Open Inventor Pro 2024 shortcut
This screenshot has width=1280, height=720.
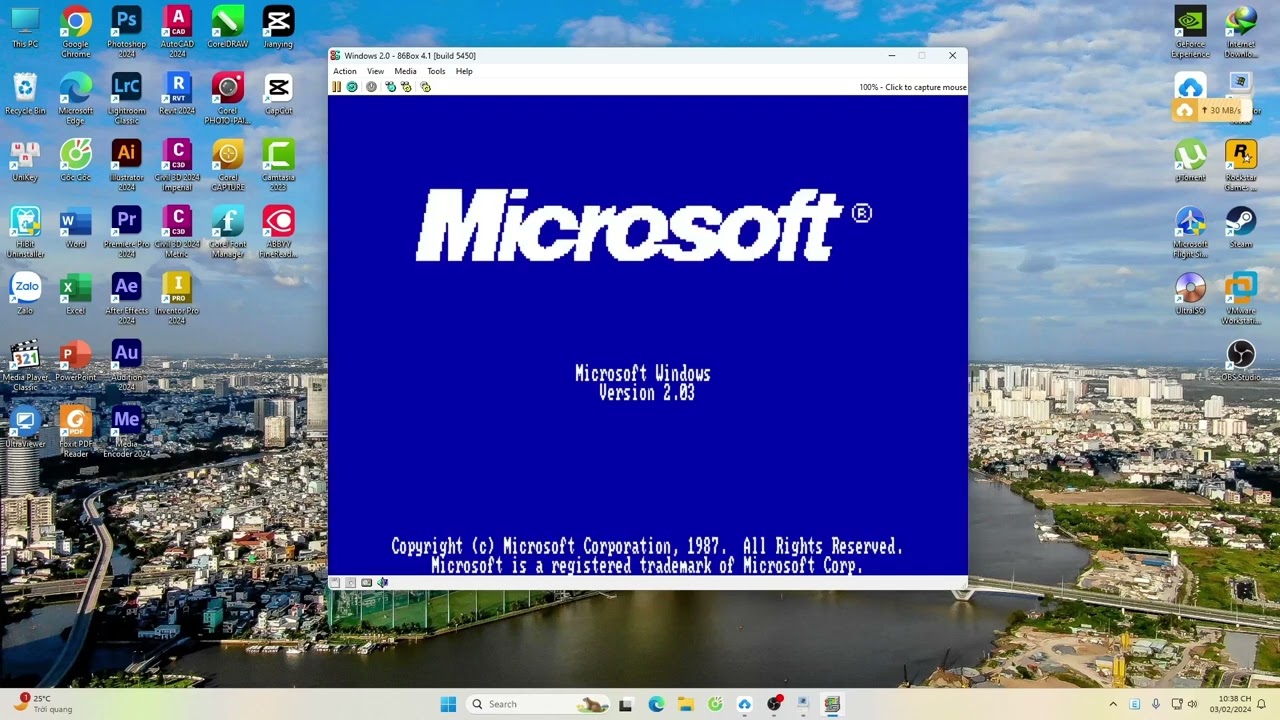click(x=177, y=298)
